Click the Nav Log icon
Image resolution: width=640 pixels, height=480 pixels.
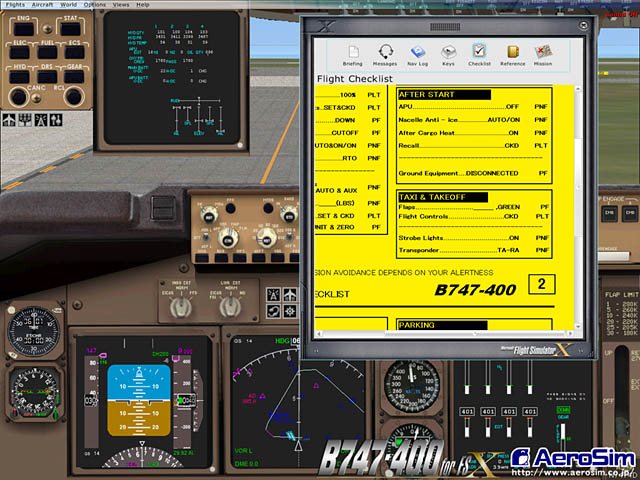pos(417,54)
